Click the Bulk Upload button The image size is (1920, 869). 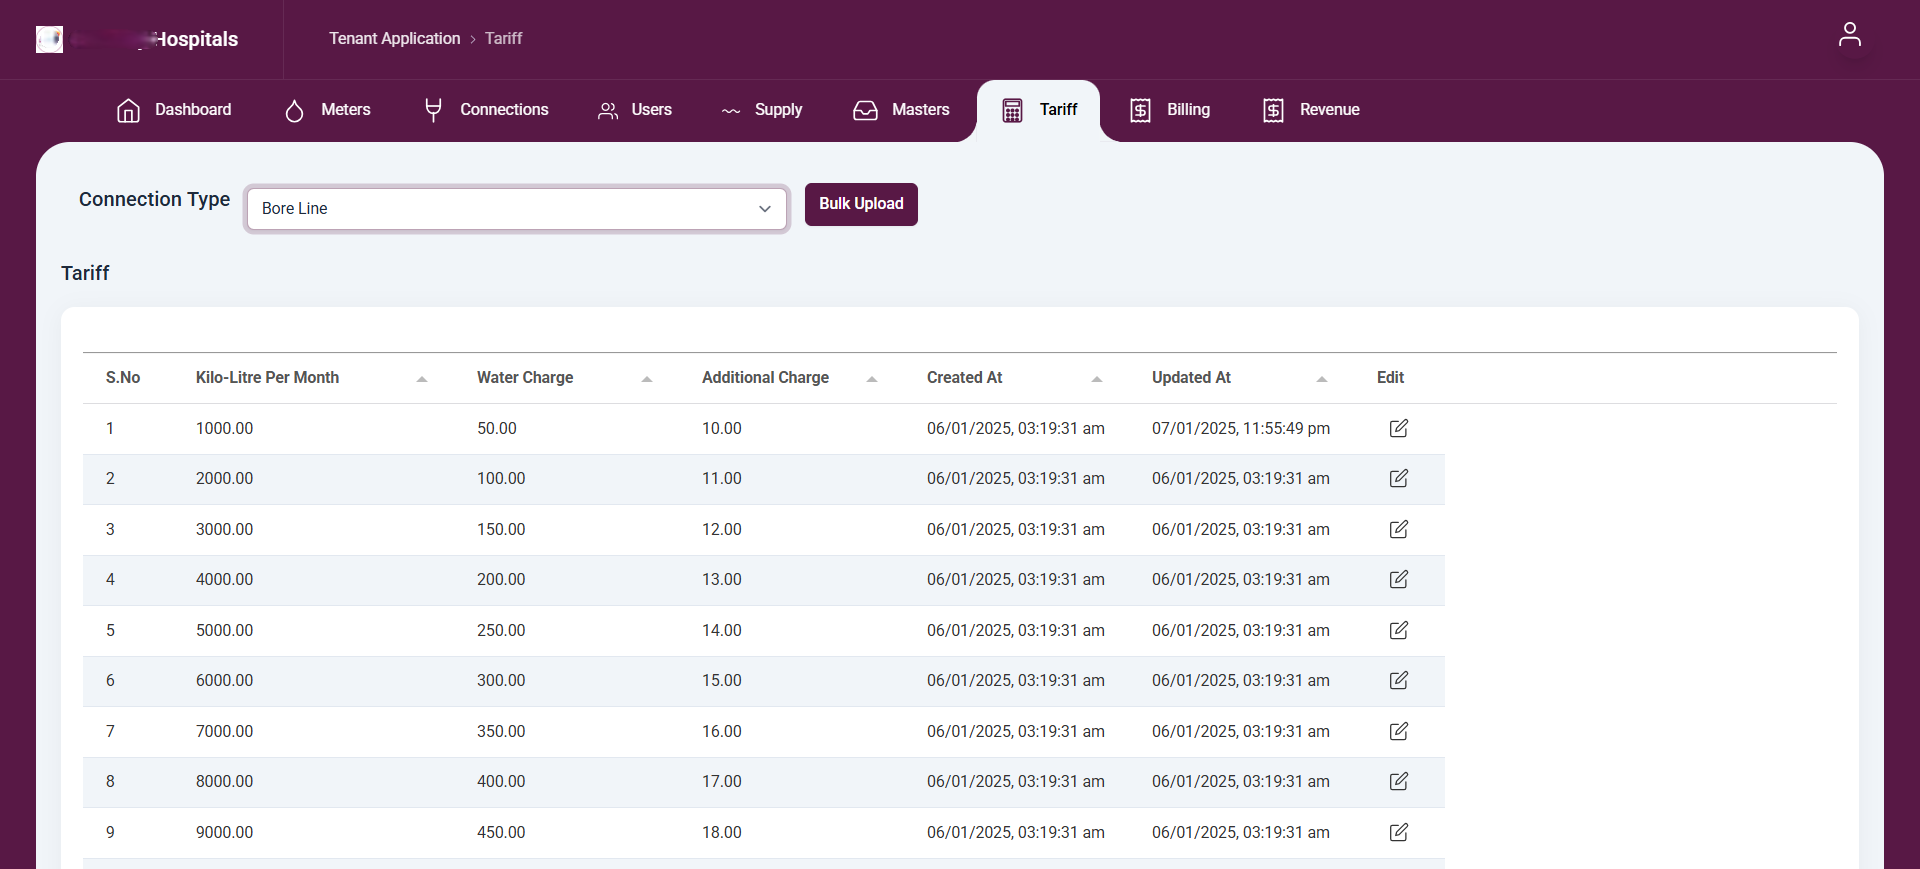[860, 204]
